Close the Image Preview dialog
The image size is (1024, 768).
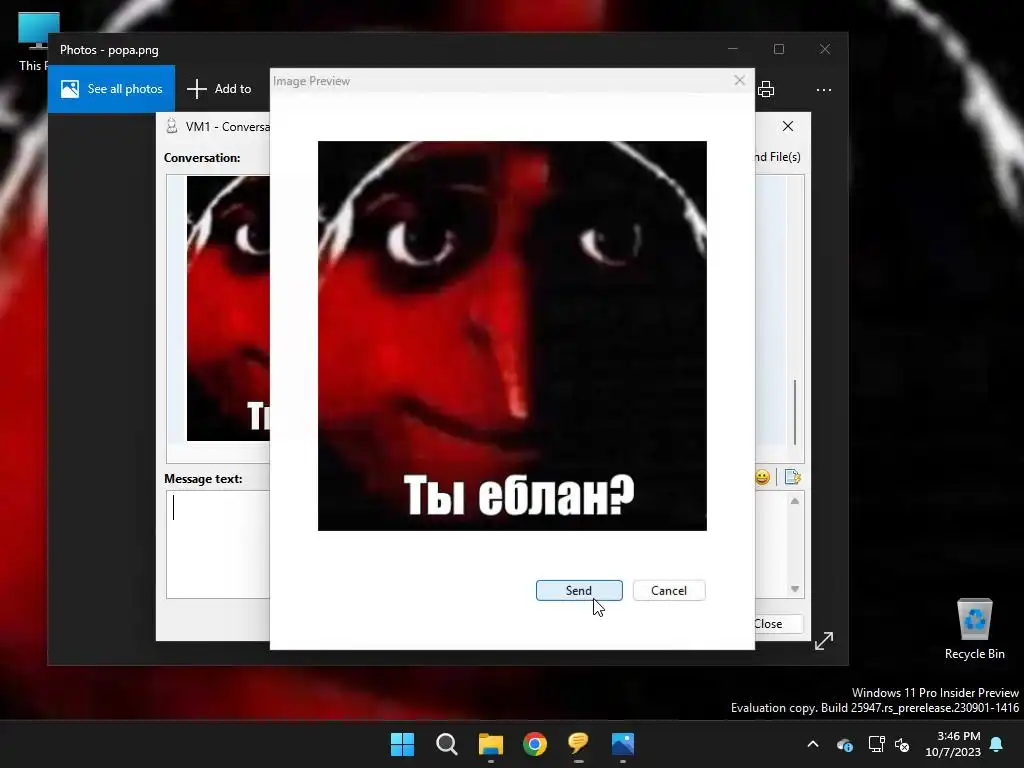click(x=739, y=80)
